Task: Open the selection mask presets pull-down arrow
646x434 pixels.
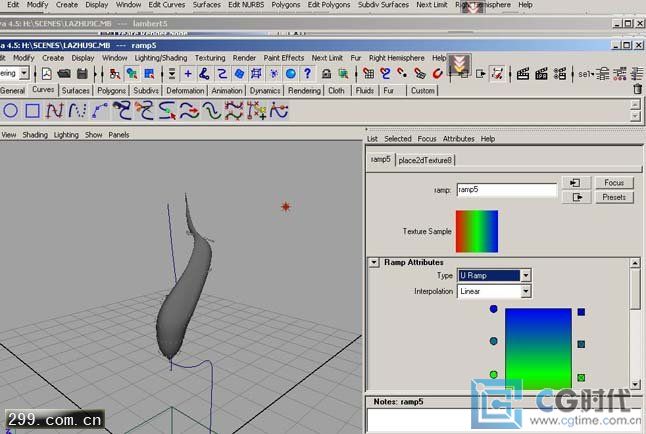Action: tap(172, 74)
